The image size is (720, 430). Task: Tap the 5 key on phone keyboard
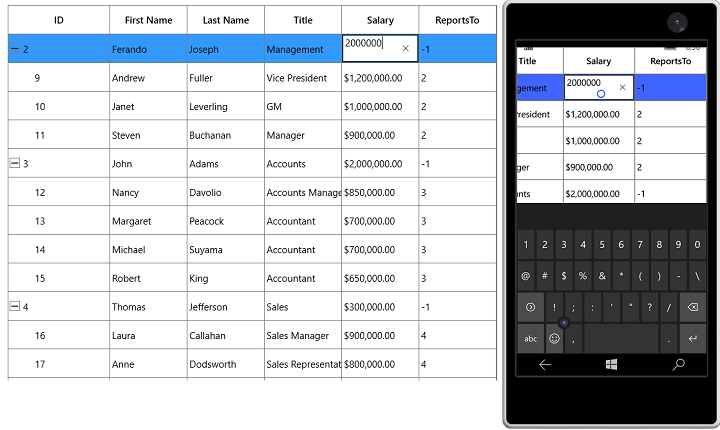tap(602, 245)
